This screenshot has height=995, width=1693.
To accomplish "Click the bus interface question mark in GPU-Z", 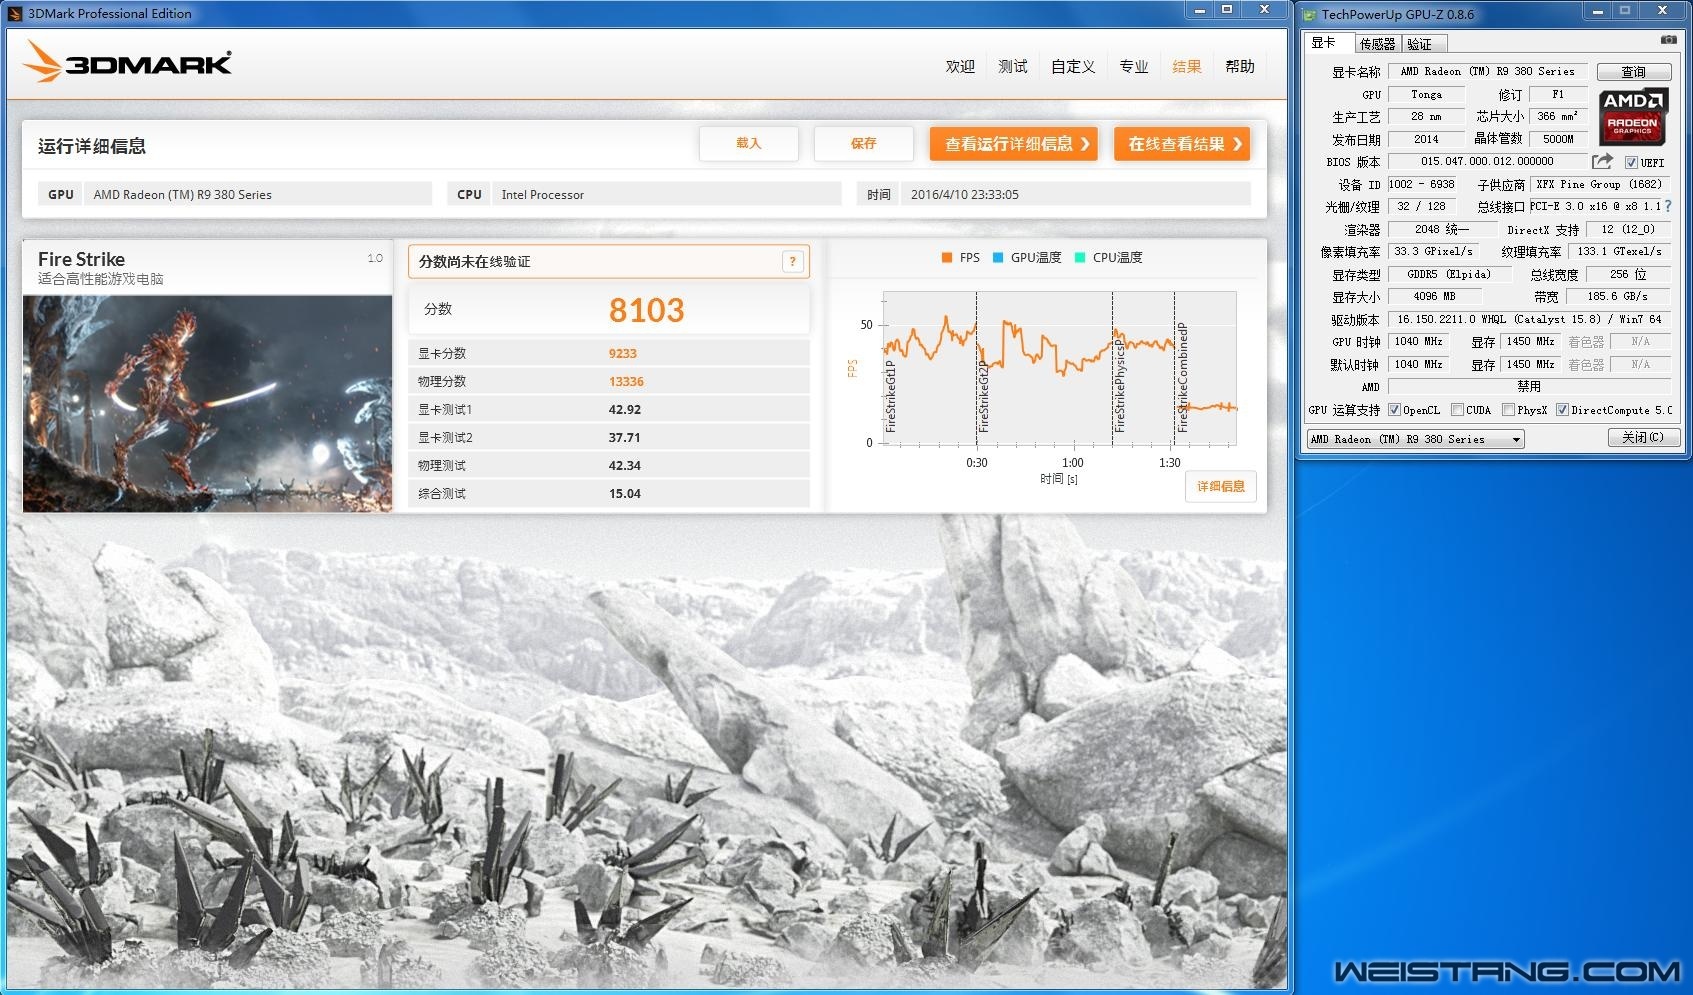I will point(1667,206).
